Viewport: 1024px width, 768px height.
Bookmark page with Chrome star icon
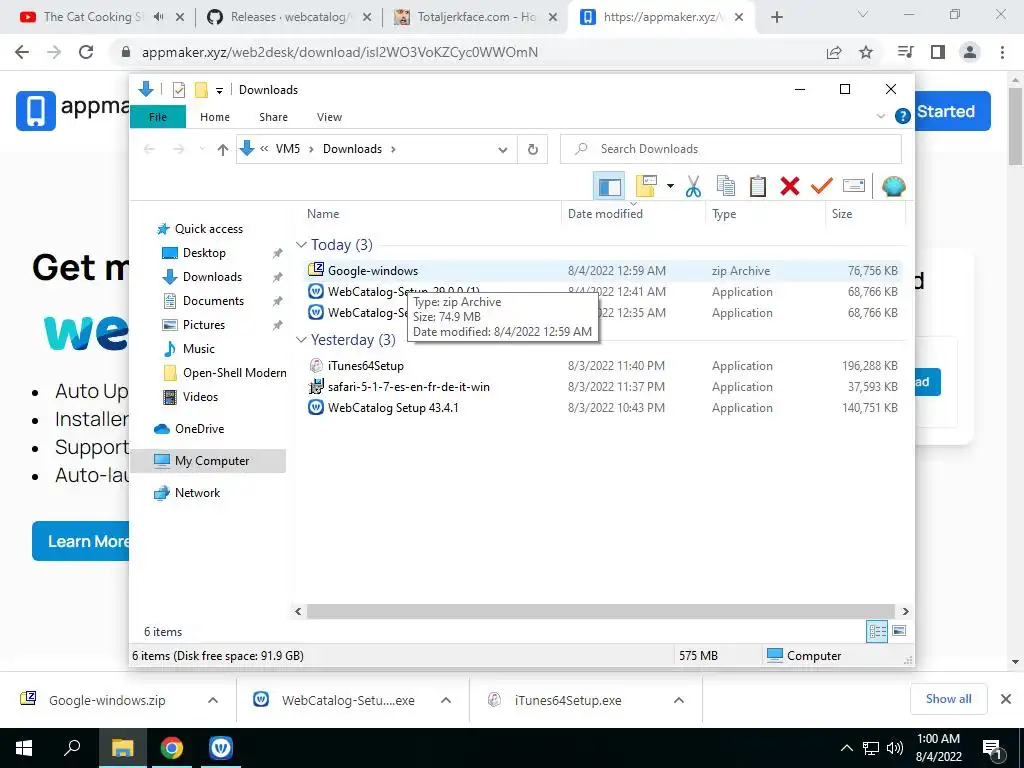(866, 52)
